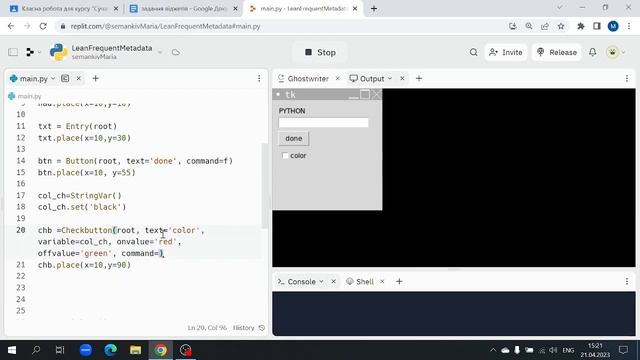This screenshot has width=640, height=360.
Task: Check the 'color' checkbox in tk window
Action: tap(285, 156)
